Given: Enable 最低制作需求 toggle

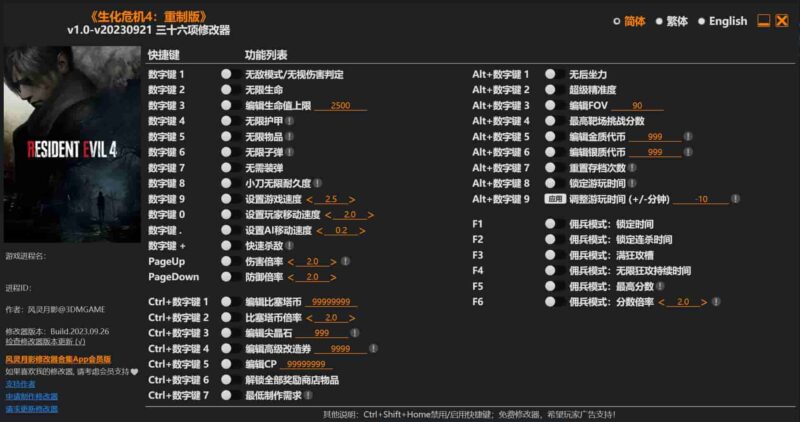Looking at the screenshot, I should point(231,395).
